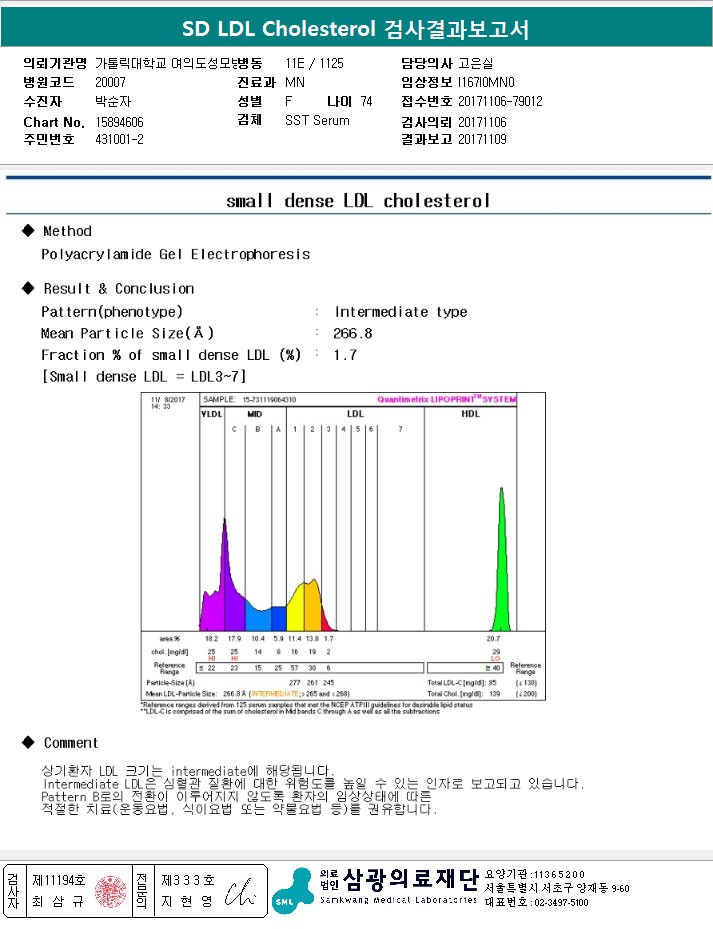Click the comment line starting '상기환자 LDL 크기는'
The width and height of the screenshot is (713, 929).
click(188, 771)
